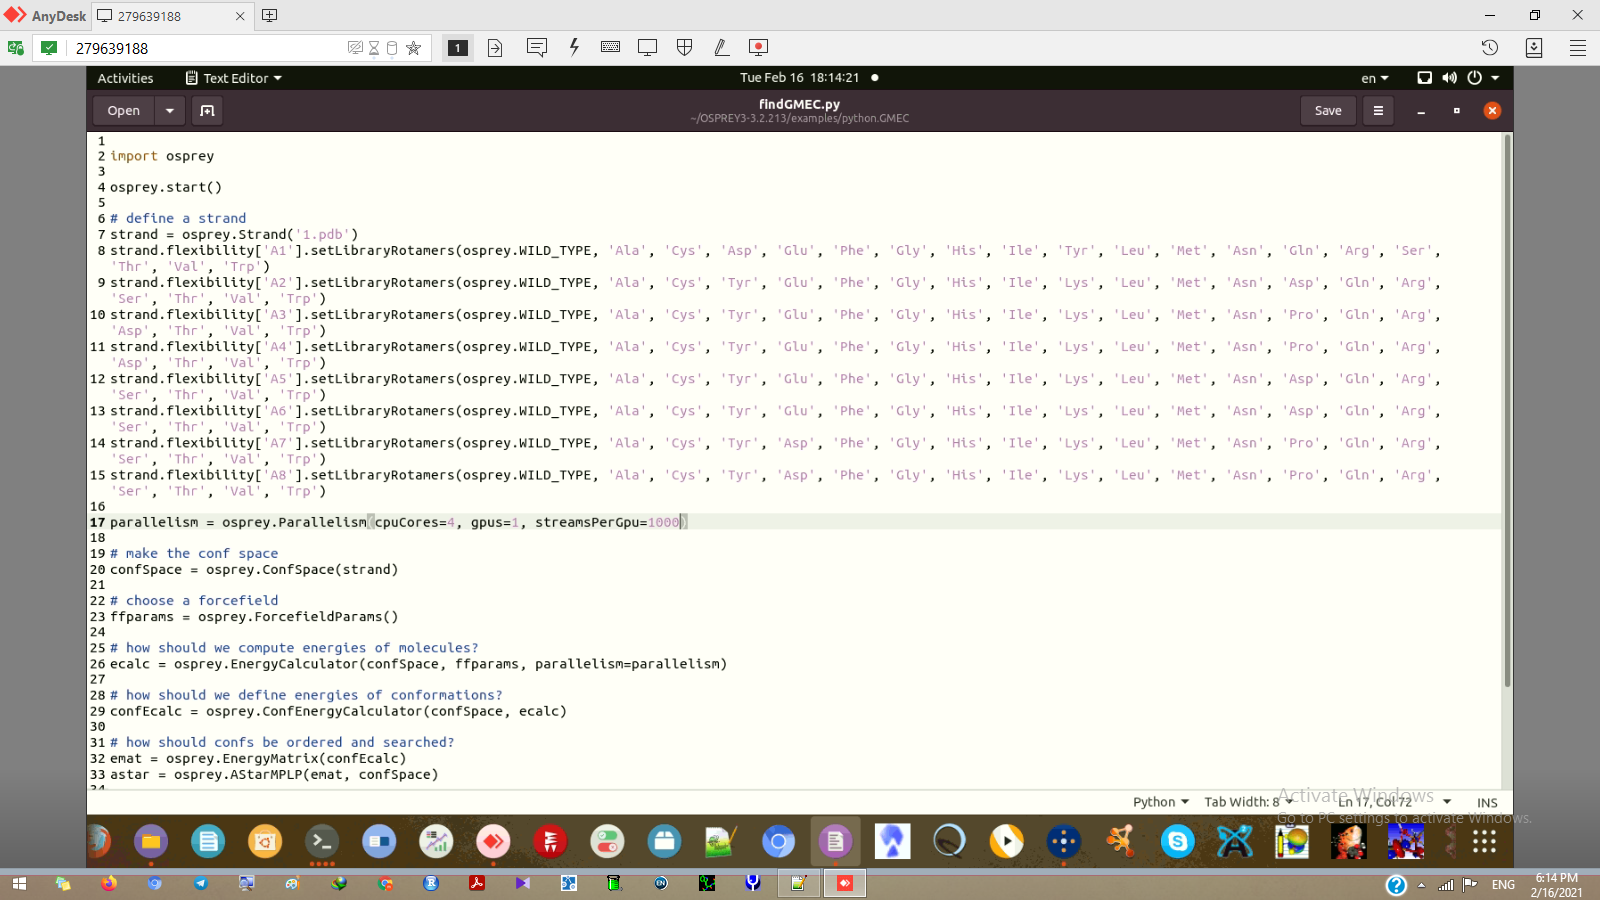Open the en input language dropdown
1600x900 pixels.
(x=1375, y=78)
